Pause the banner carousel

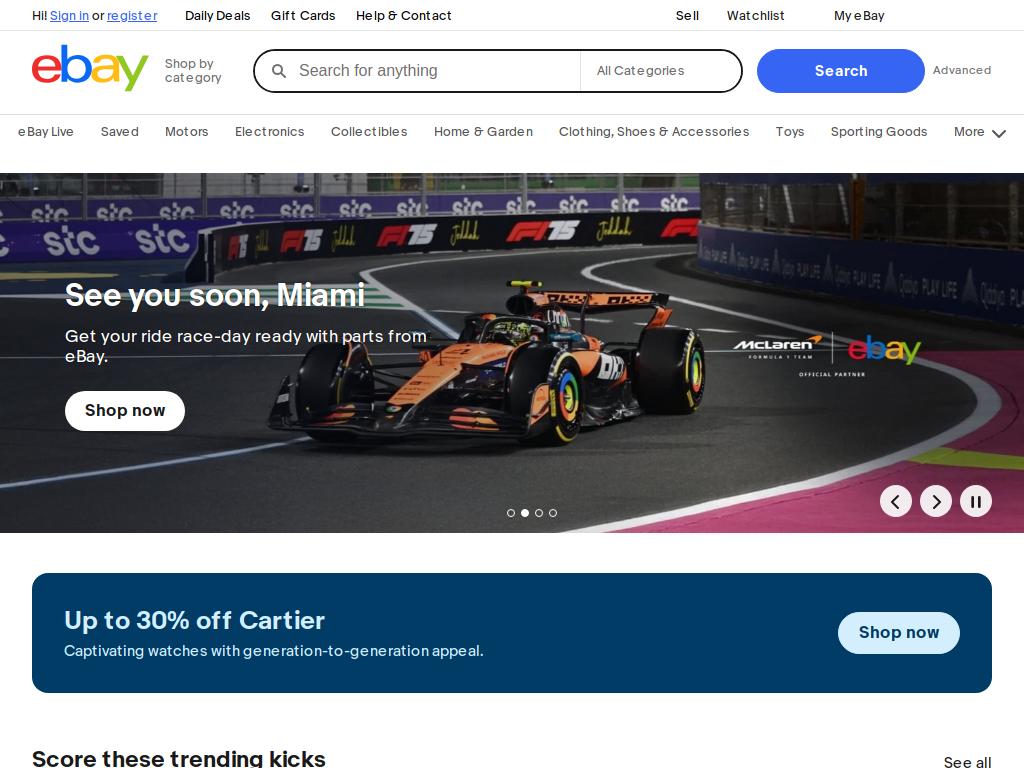(976, 502)
